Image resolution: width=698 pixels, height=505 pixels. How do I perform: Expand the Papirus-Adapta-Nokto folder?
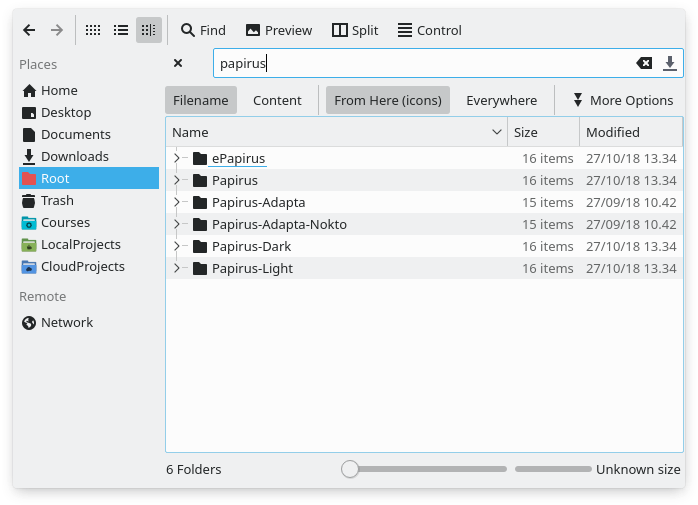(x=177, y=224)
